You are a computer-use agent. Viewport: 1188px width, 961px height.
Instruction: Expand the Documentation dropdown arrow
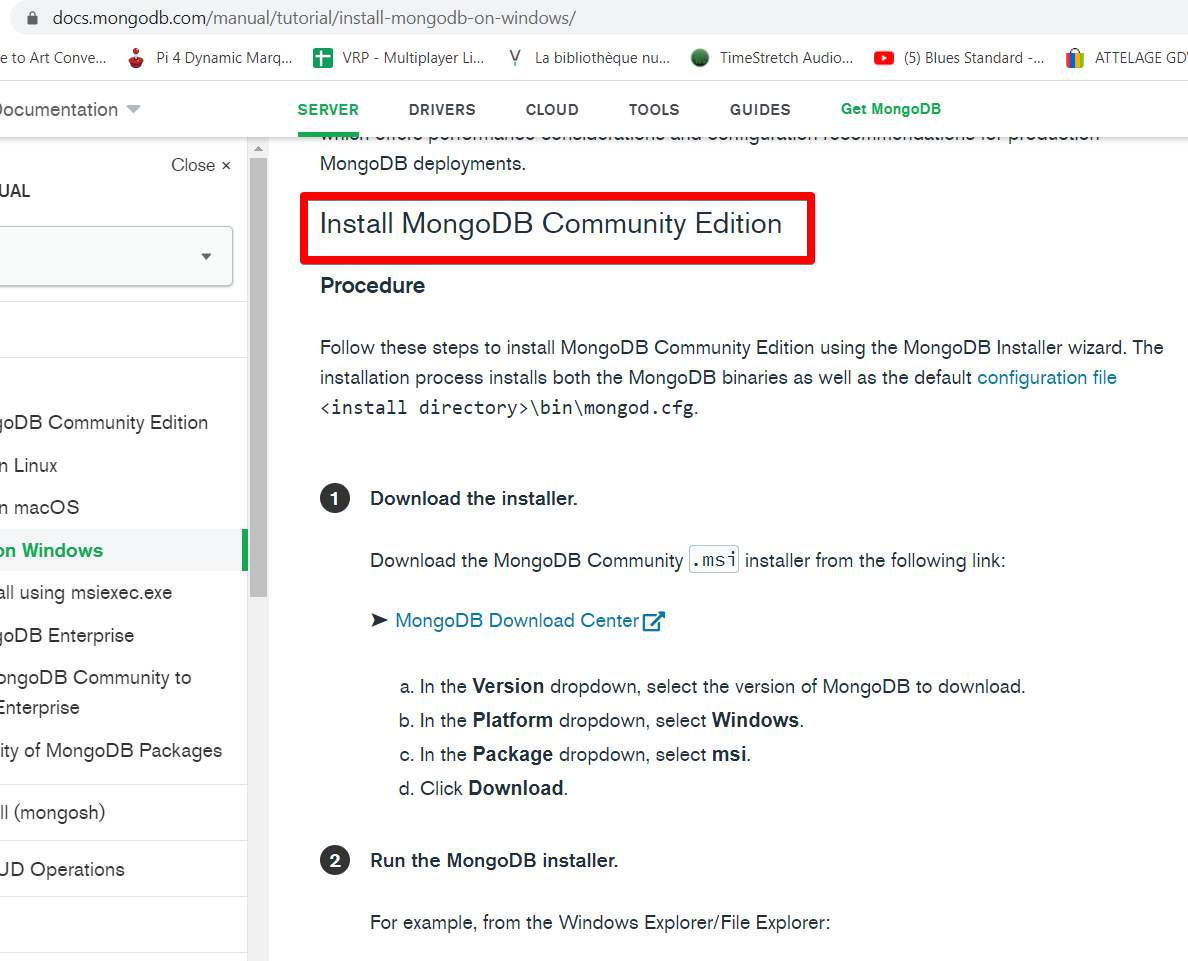tap(134, 109)
